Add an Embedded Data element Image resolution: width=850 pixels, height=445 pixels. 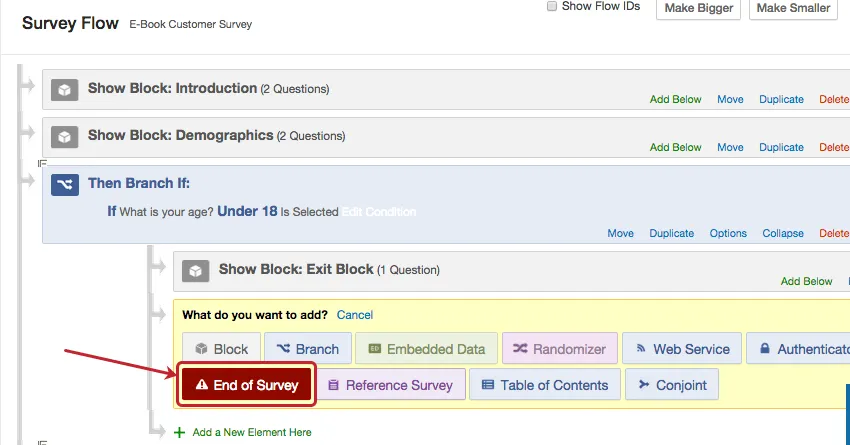click(x=426, y=349)
